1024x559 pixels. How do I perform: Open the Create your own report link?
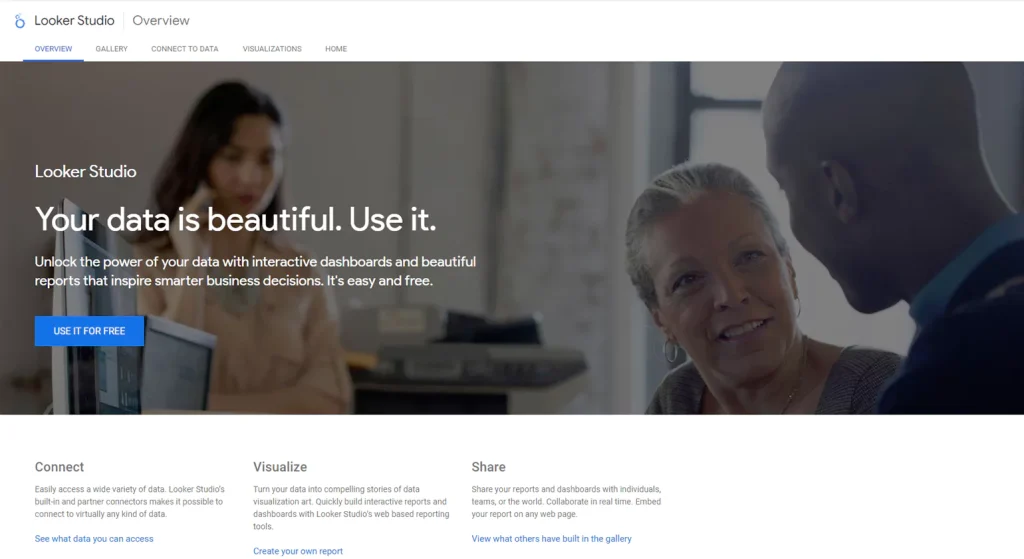(298, 551)
